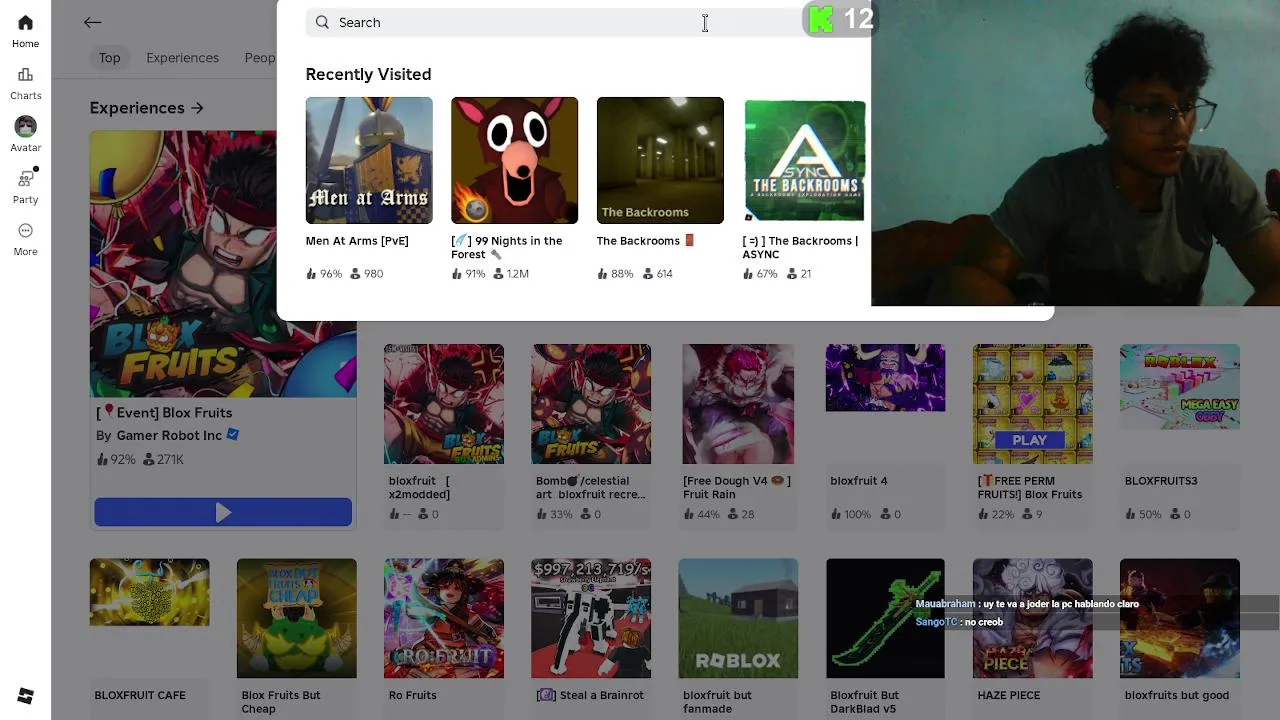Click the 1.2M player count text
1280x720 pixels.
tap(517, 274)
